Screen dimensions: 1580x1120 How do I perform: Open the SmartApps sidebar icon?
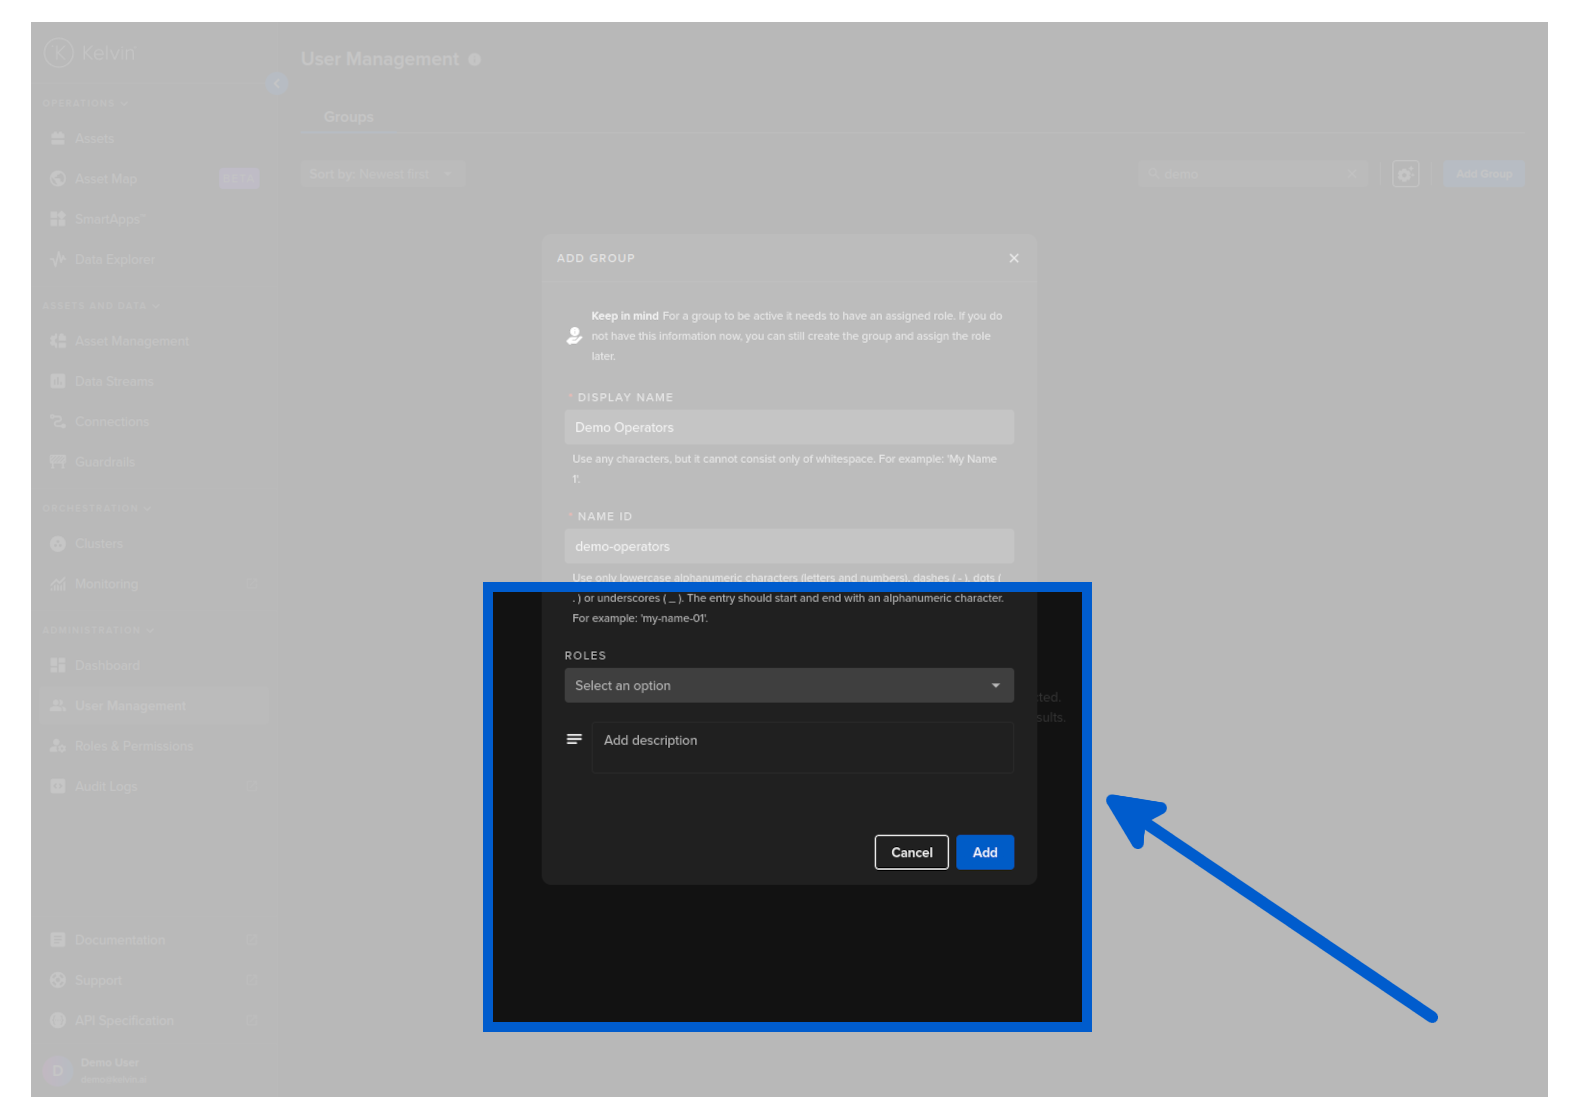[58, 219]
